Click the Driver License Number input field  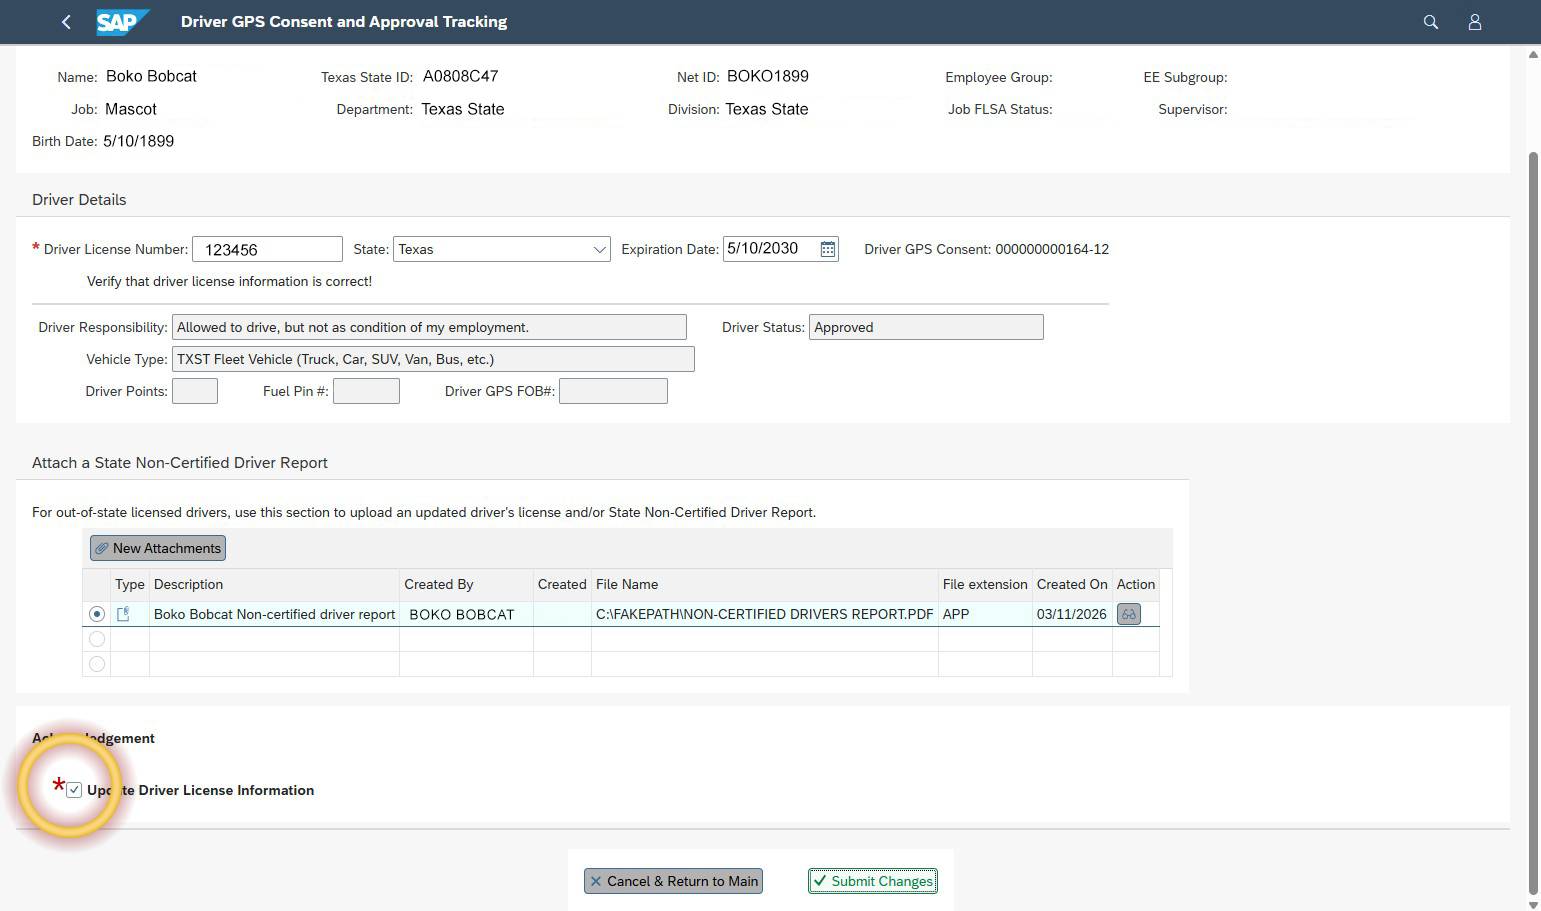pos(266,249)
